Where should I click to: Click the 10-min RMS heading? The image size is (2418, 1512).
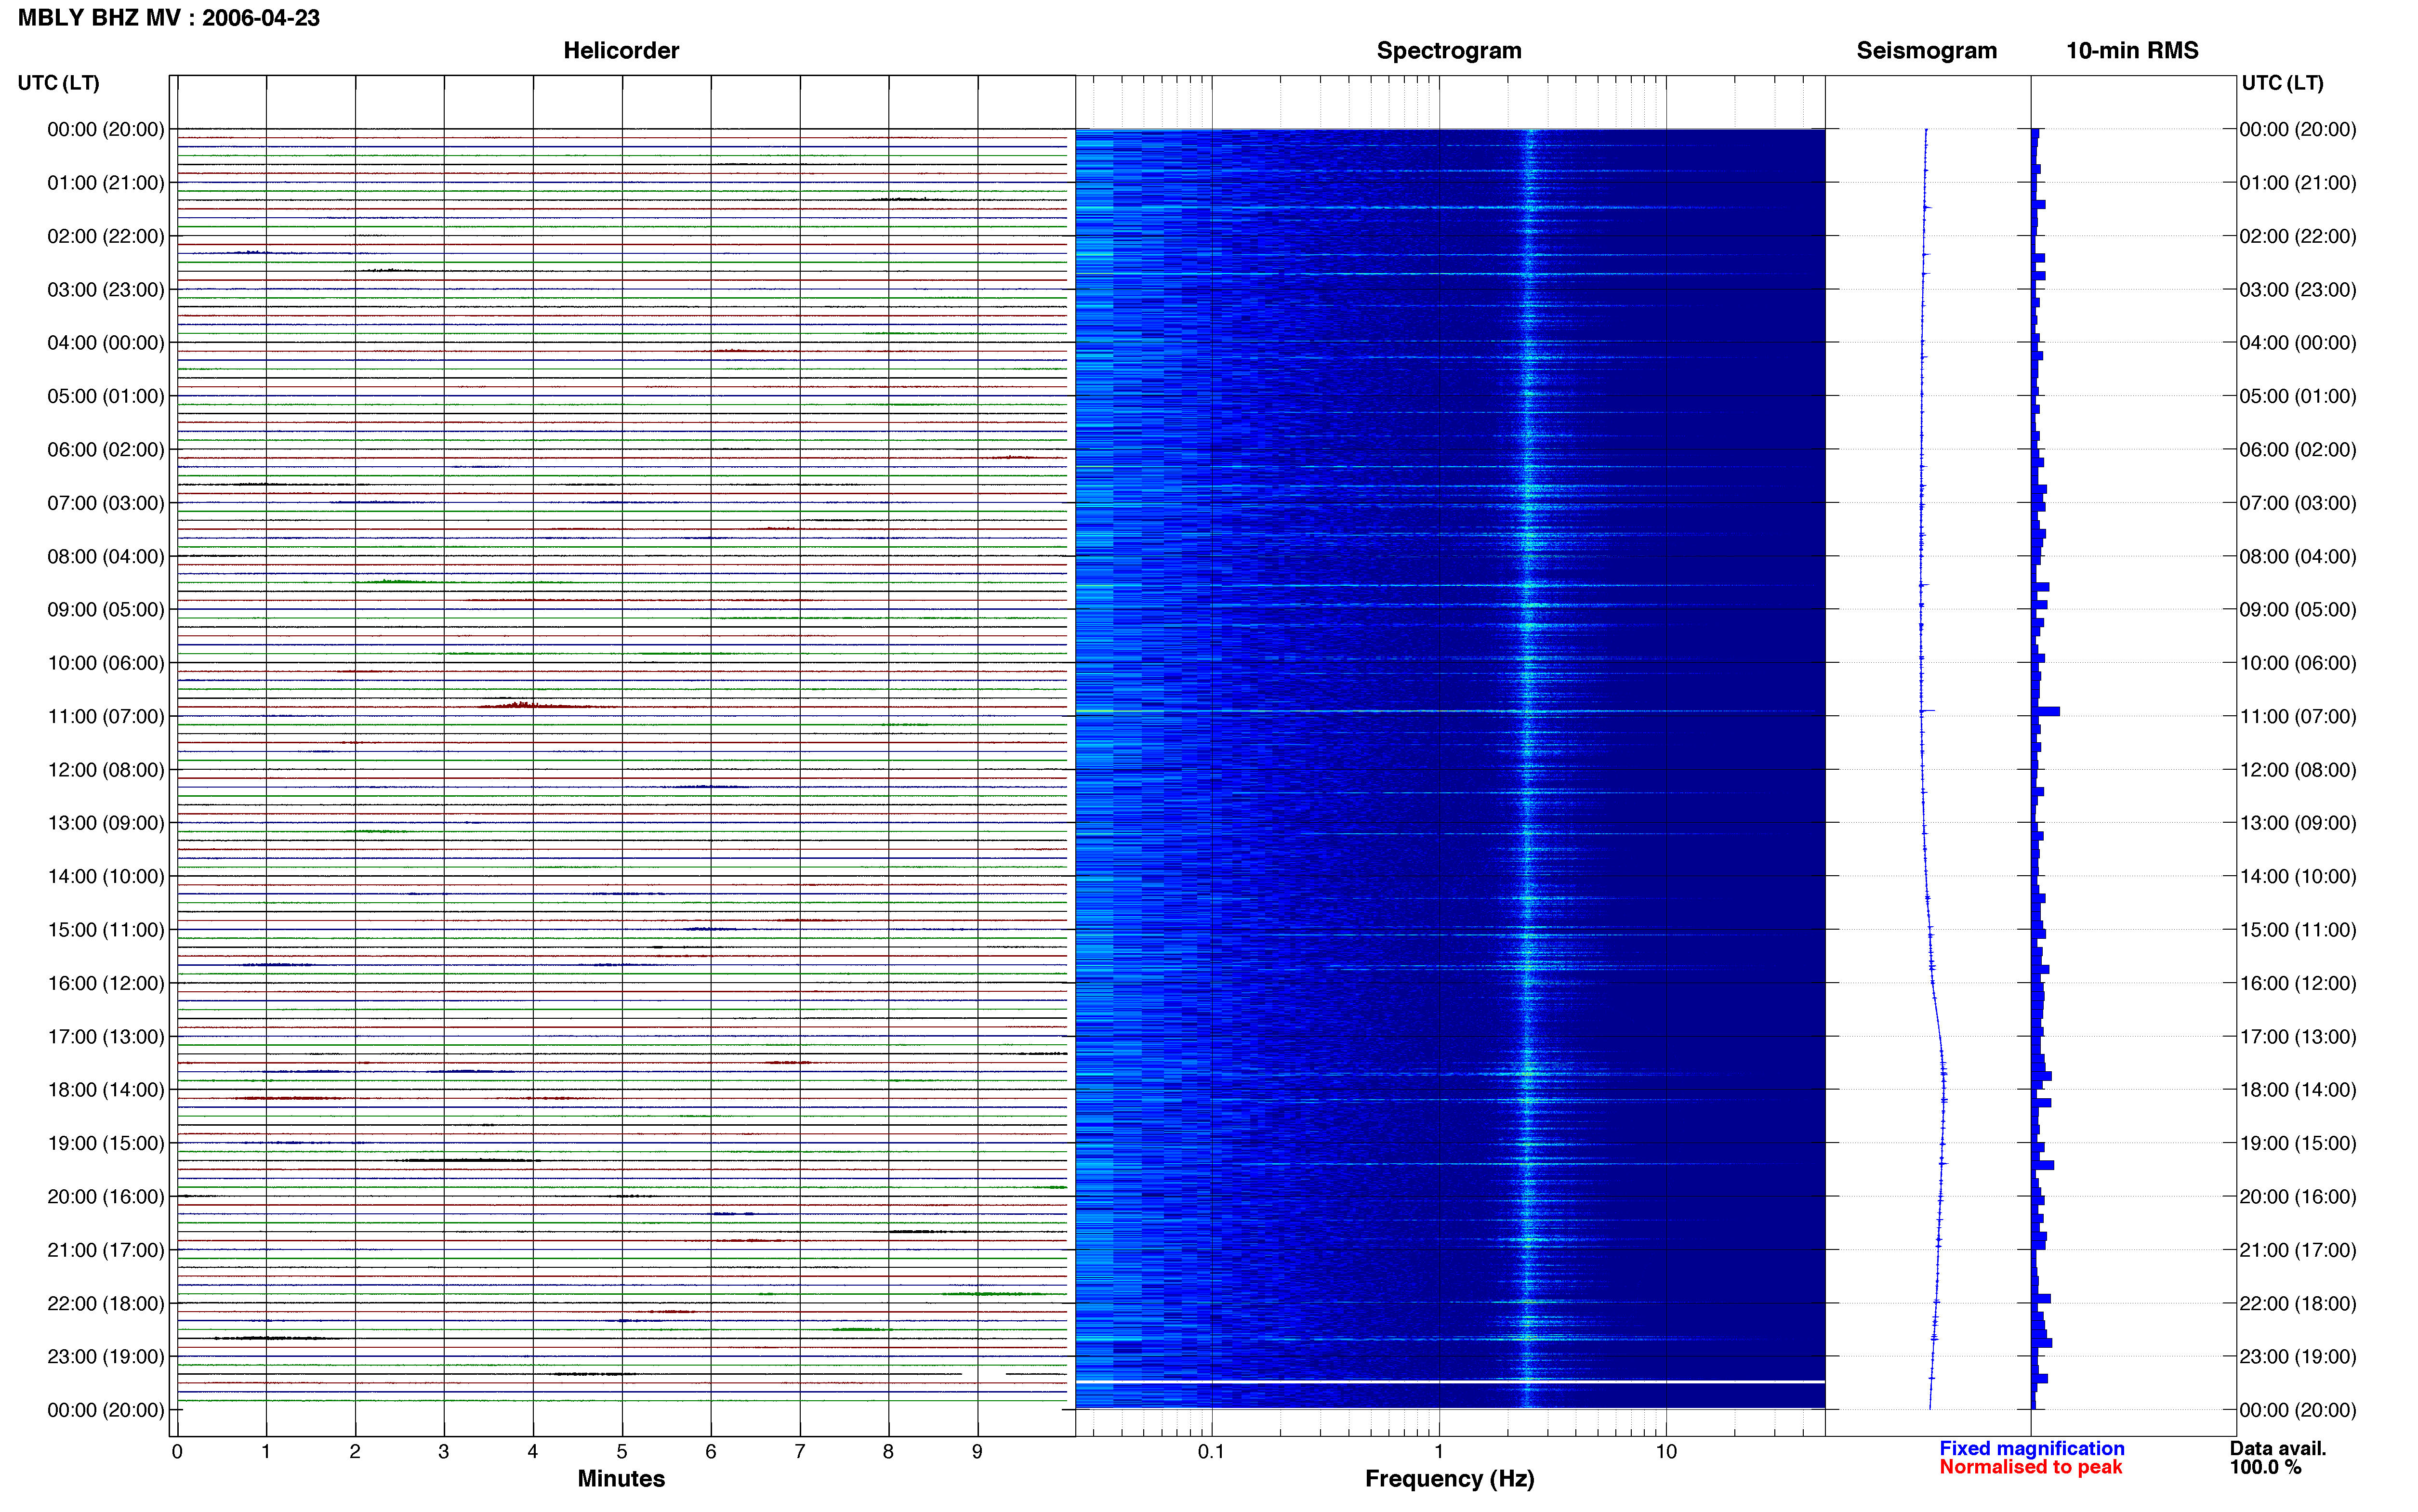pyautogui.click(x=2132, y=50)
